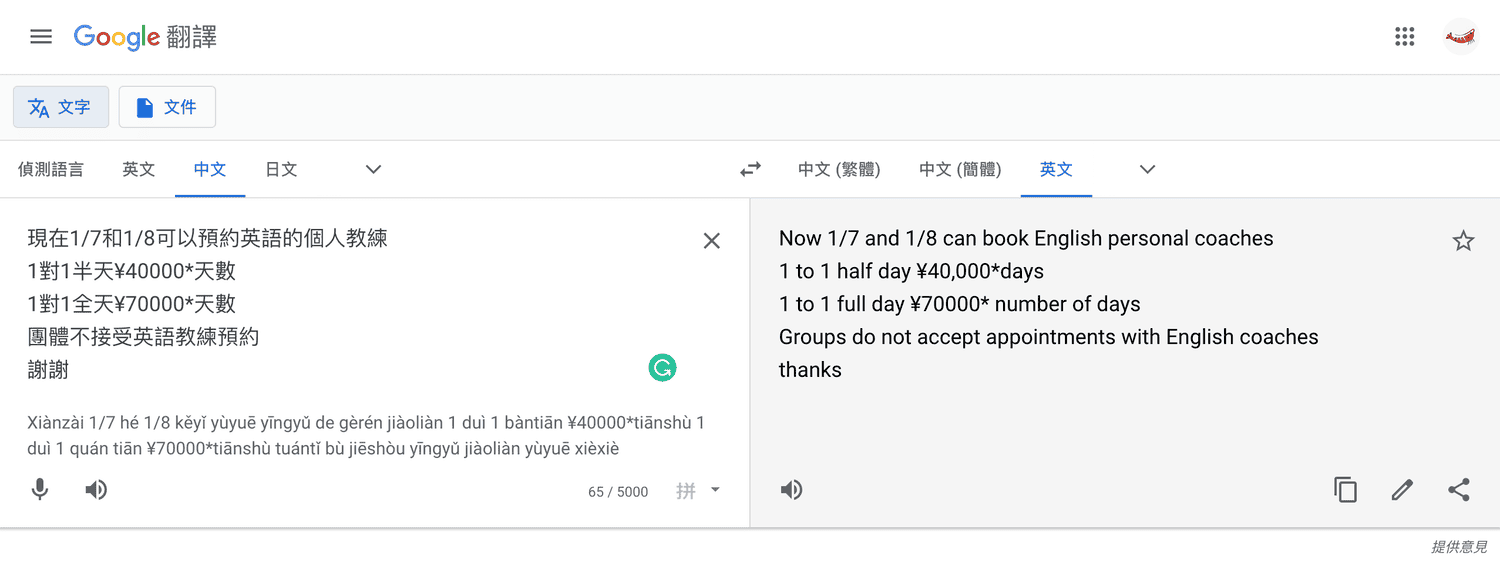Expand the source languages list

click(x=373, y=169)
